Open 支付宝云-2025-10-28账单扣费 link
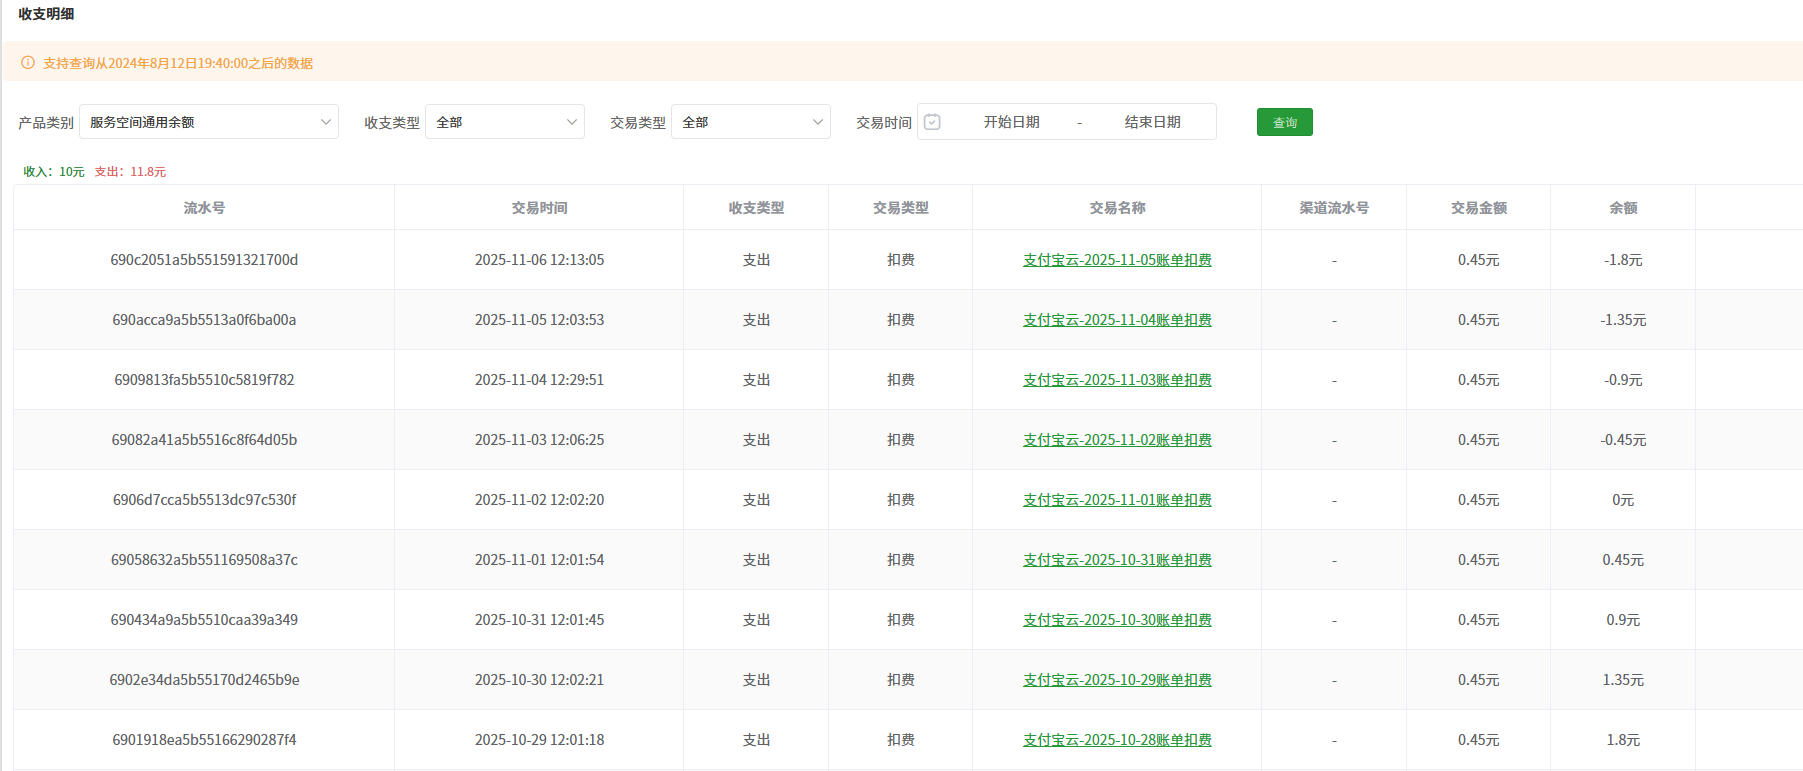The width and height of the screenshot is (1803, 771). pos(1117,740)
